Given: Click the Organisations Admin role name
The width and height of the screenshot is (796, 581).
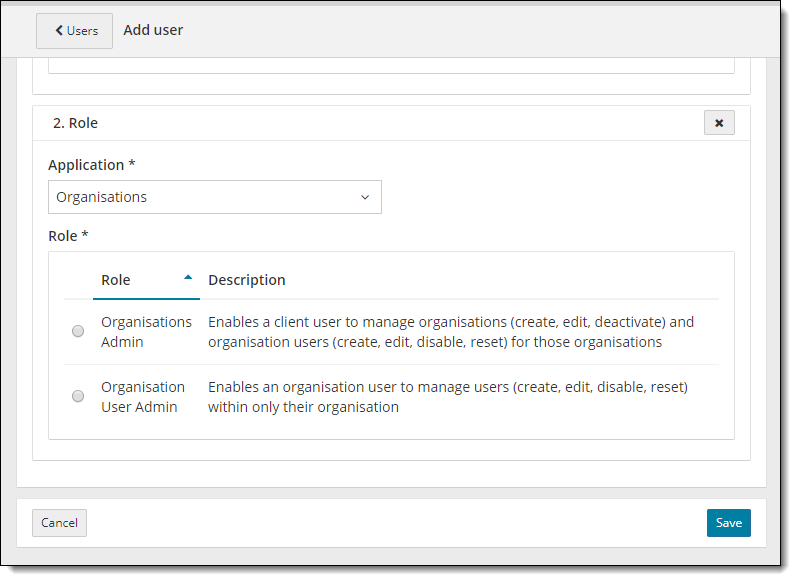Looking at the screenshot, I should 146,332.
